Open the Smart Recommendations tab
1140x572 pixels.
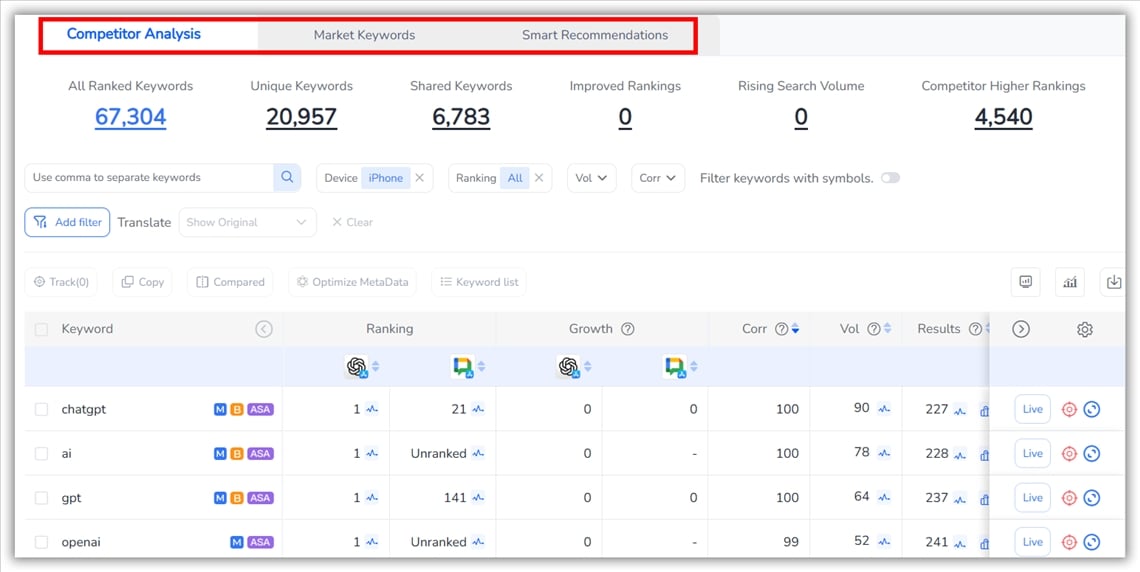pos(594,35)
